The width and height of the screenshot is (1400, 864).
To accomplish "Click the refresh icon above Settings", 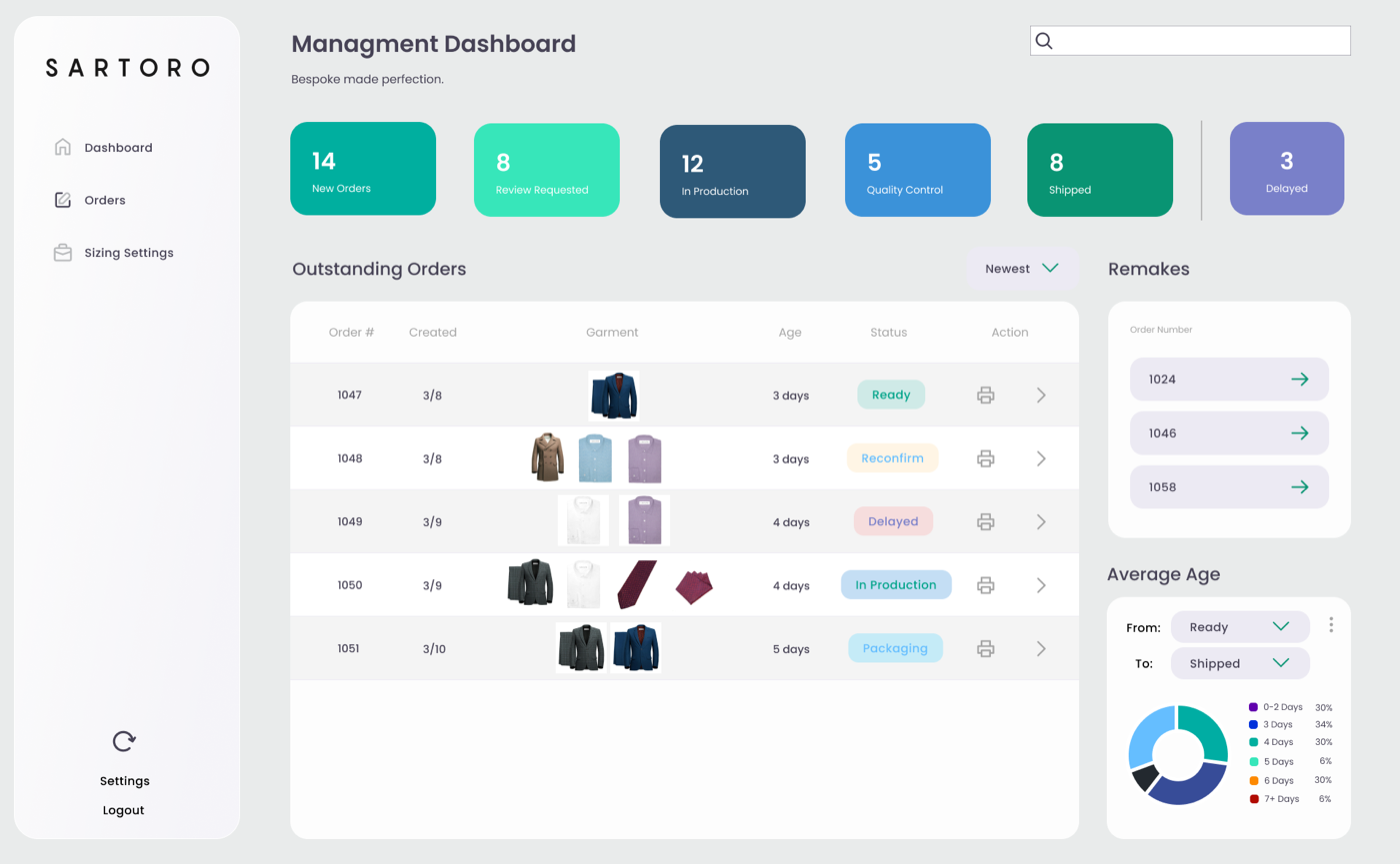I will pyautogui.click(x=124, y=741).
